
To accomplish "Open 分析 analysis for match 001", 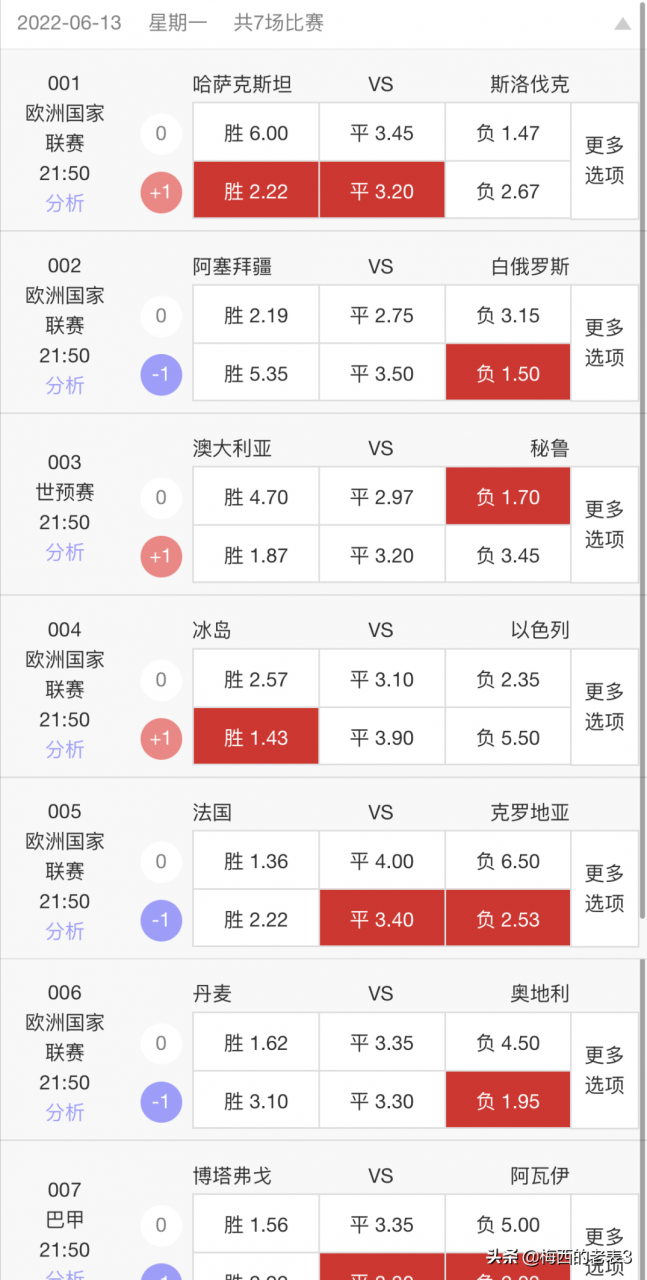I will coord(64,200).
